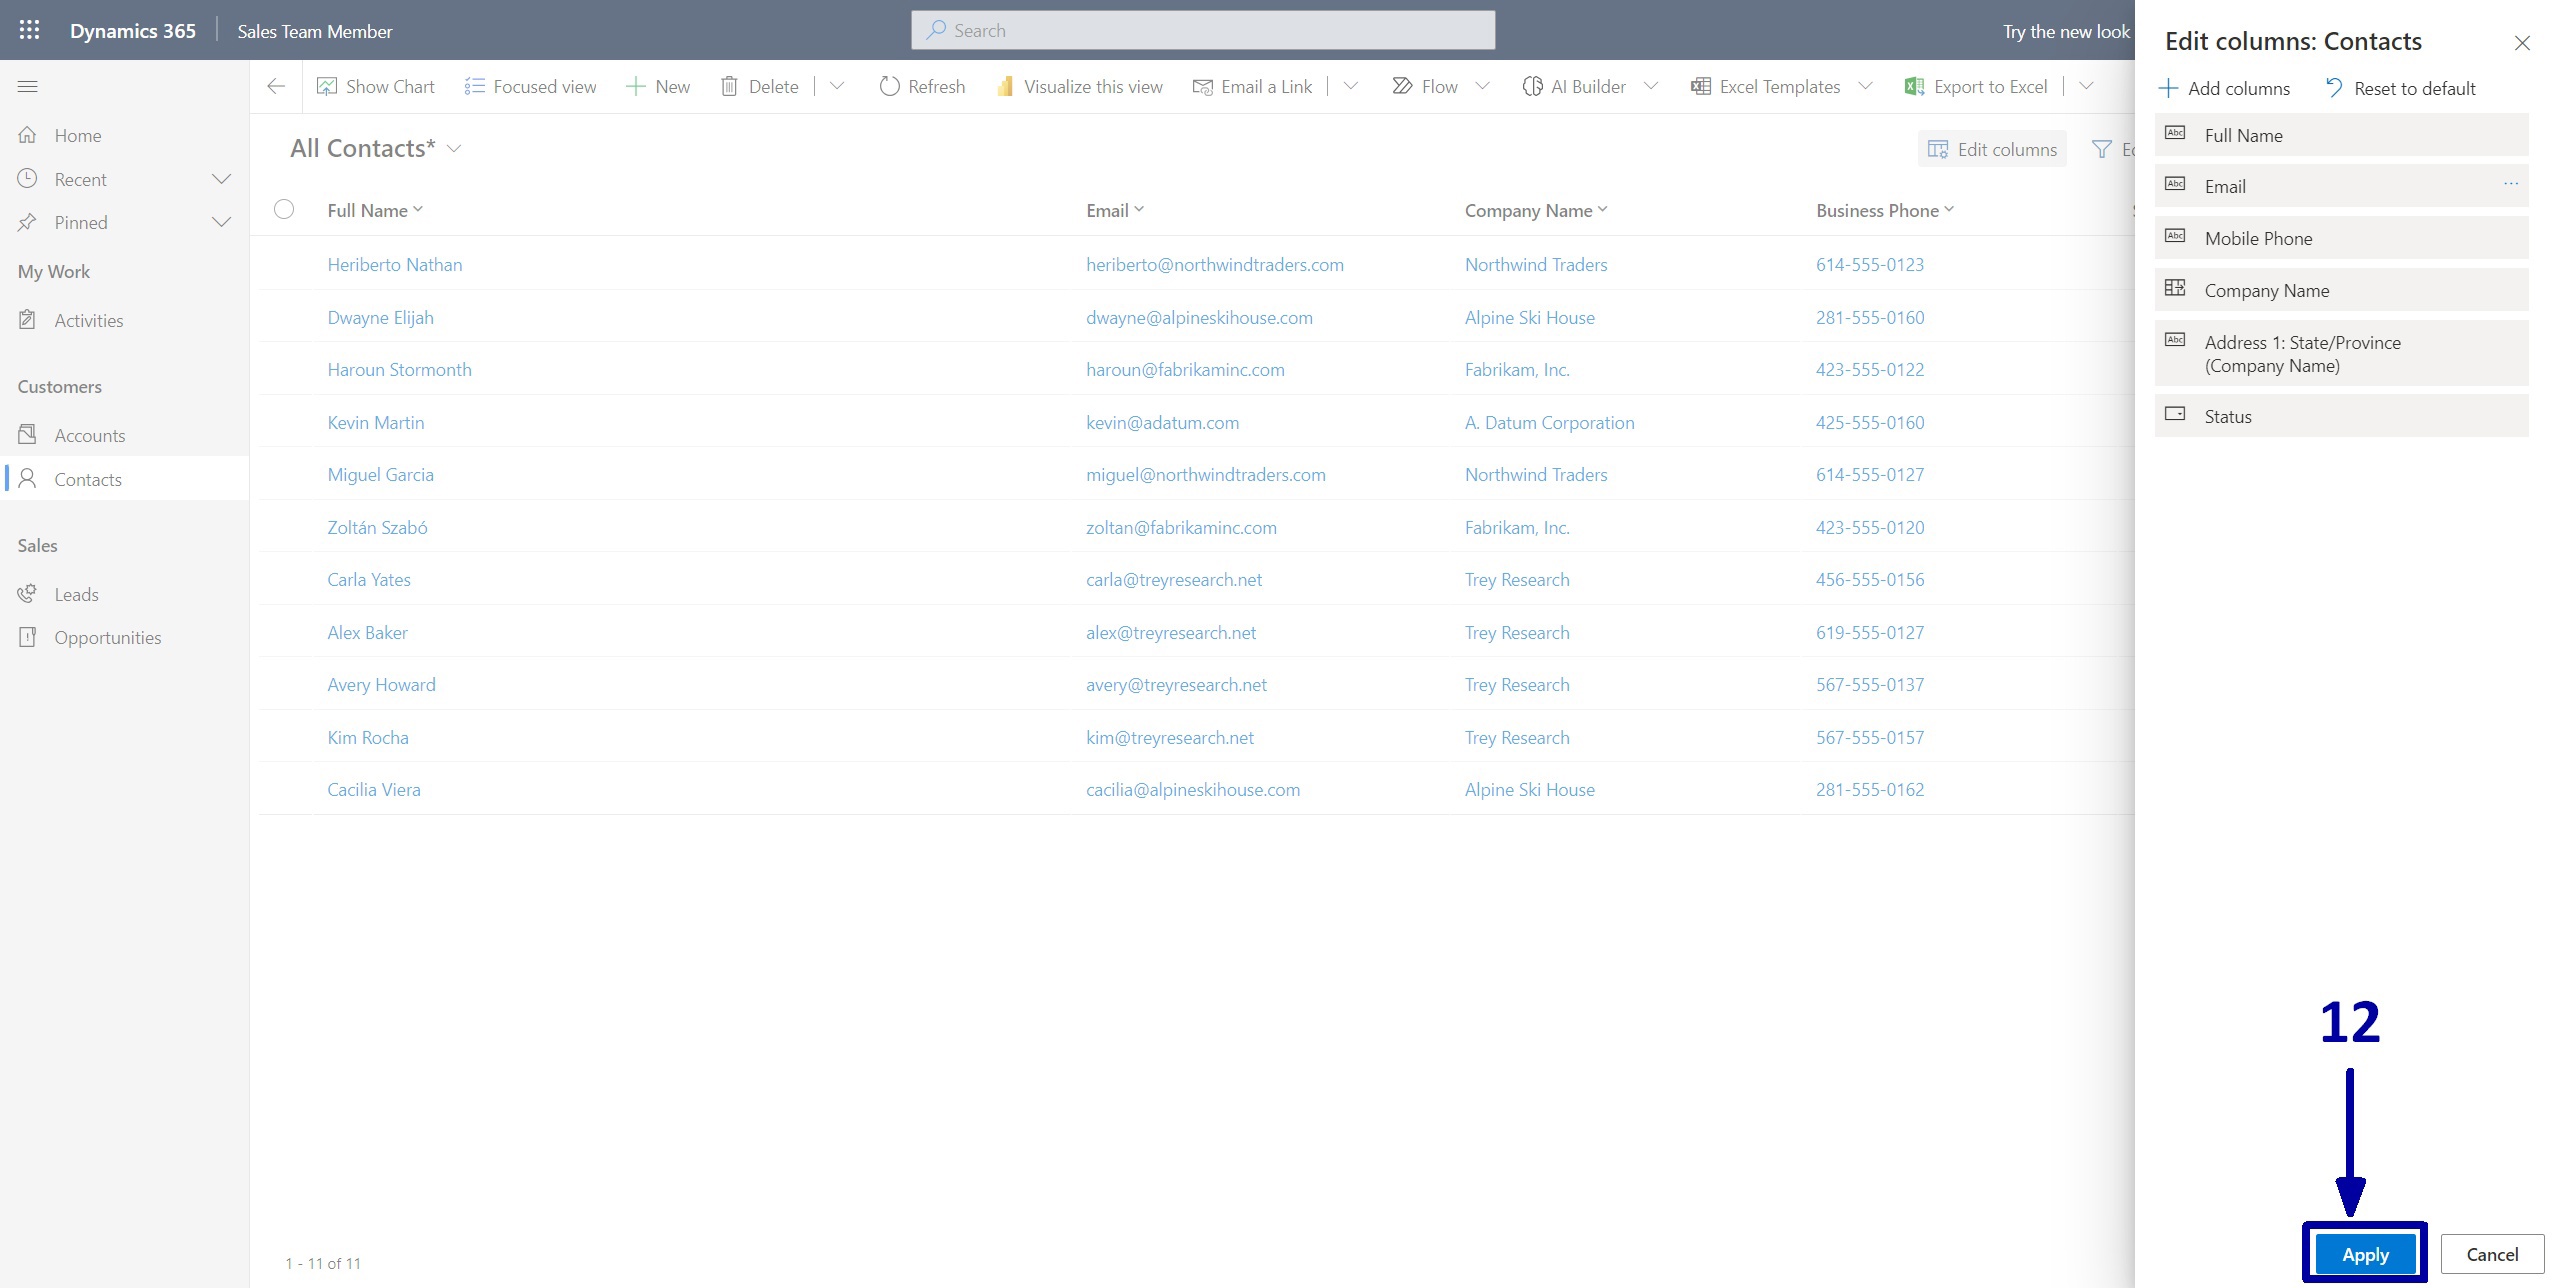The image size is (2560, 1288).
Task: Collapse the site map hamburger menu
Action: (28, 87)
